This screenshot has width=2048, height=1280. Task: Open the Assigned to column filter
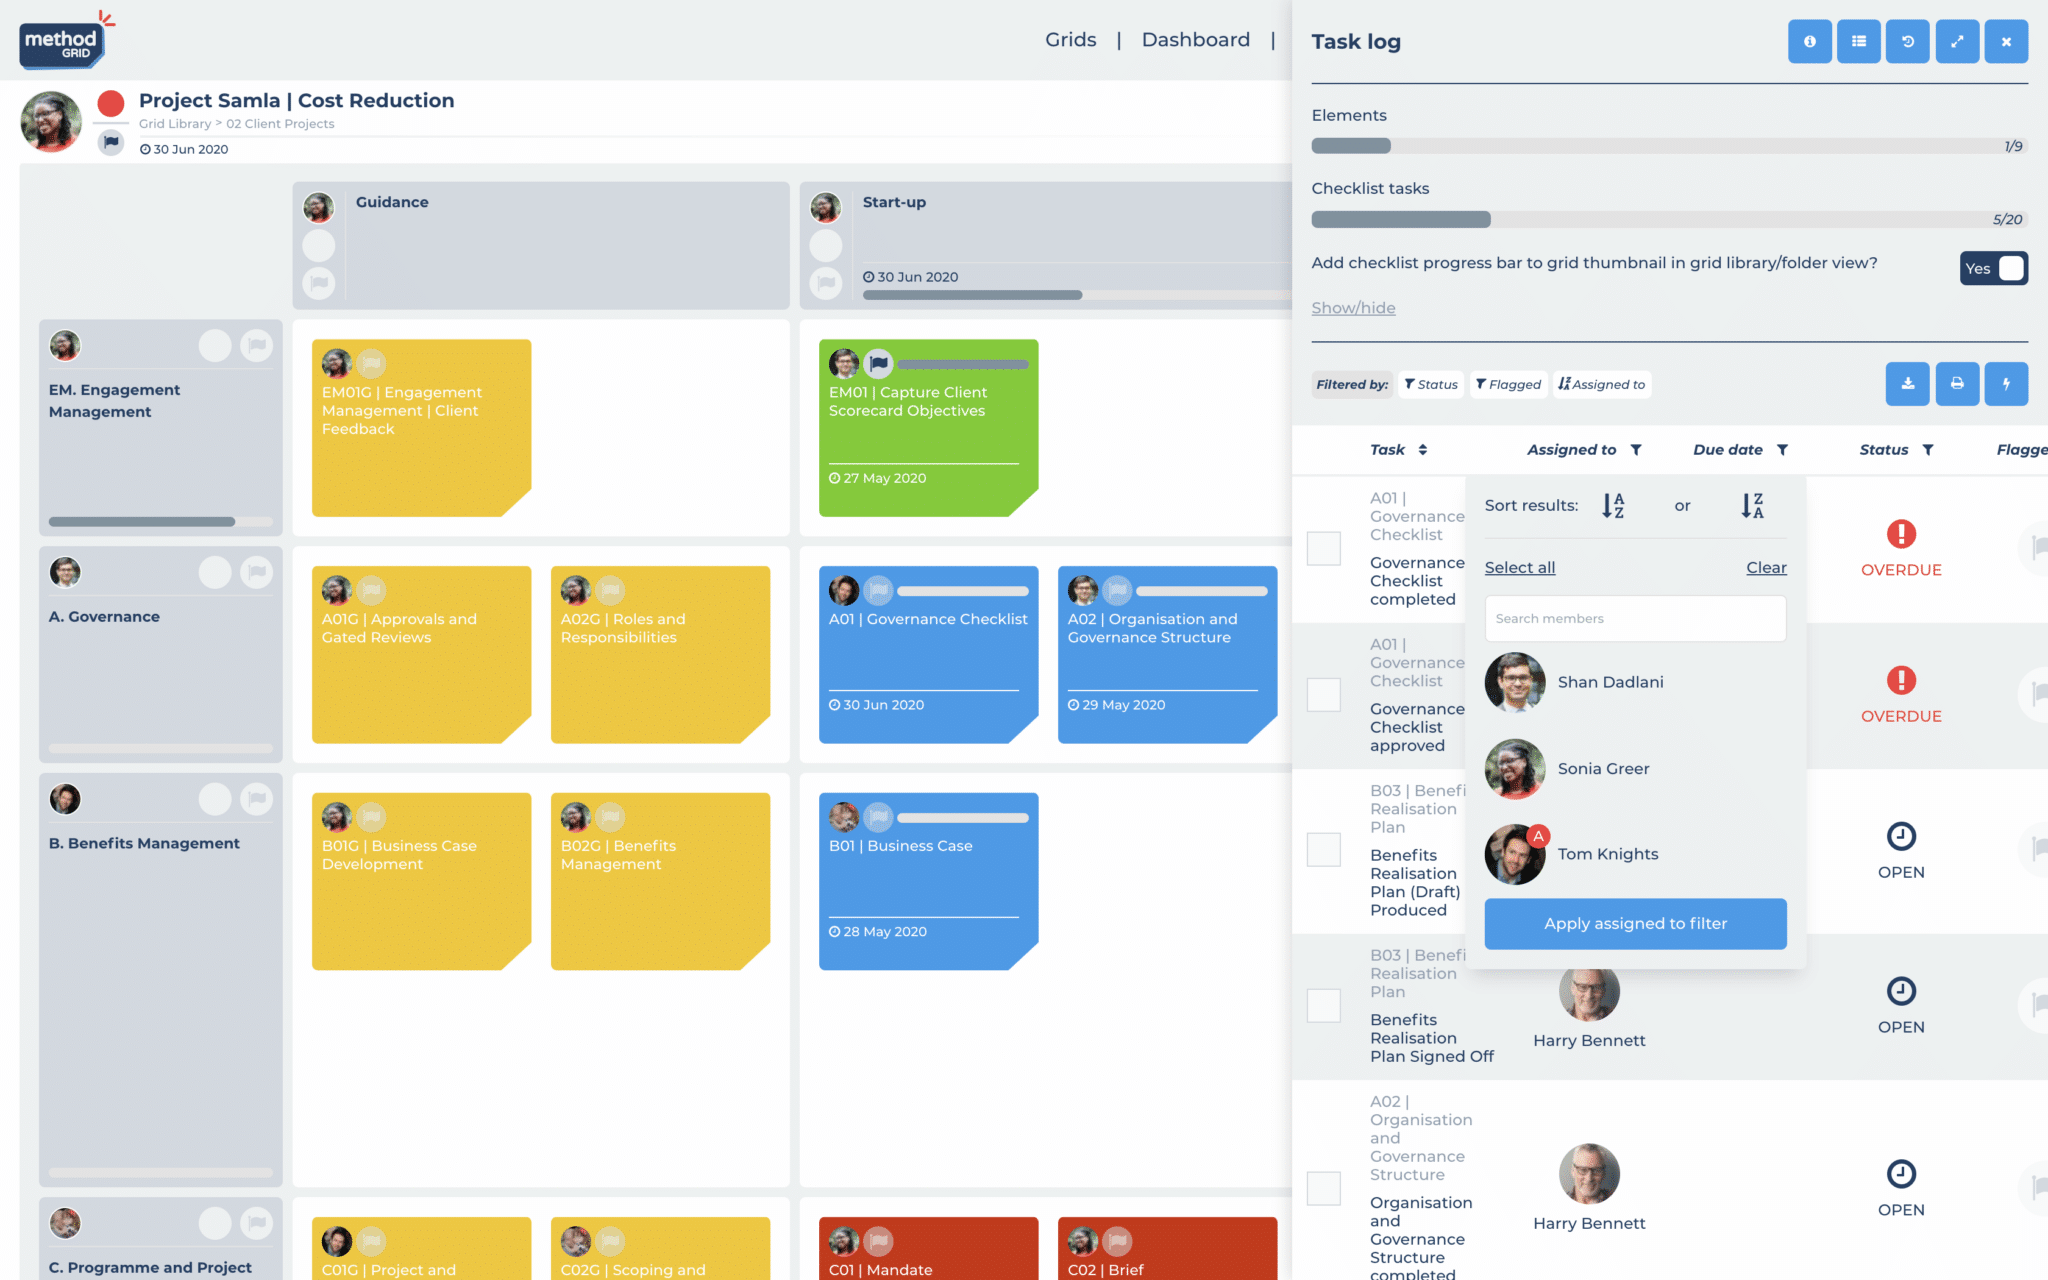(x=1636, y=450)
